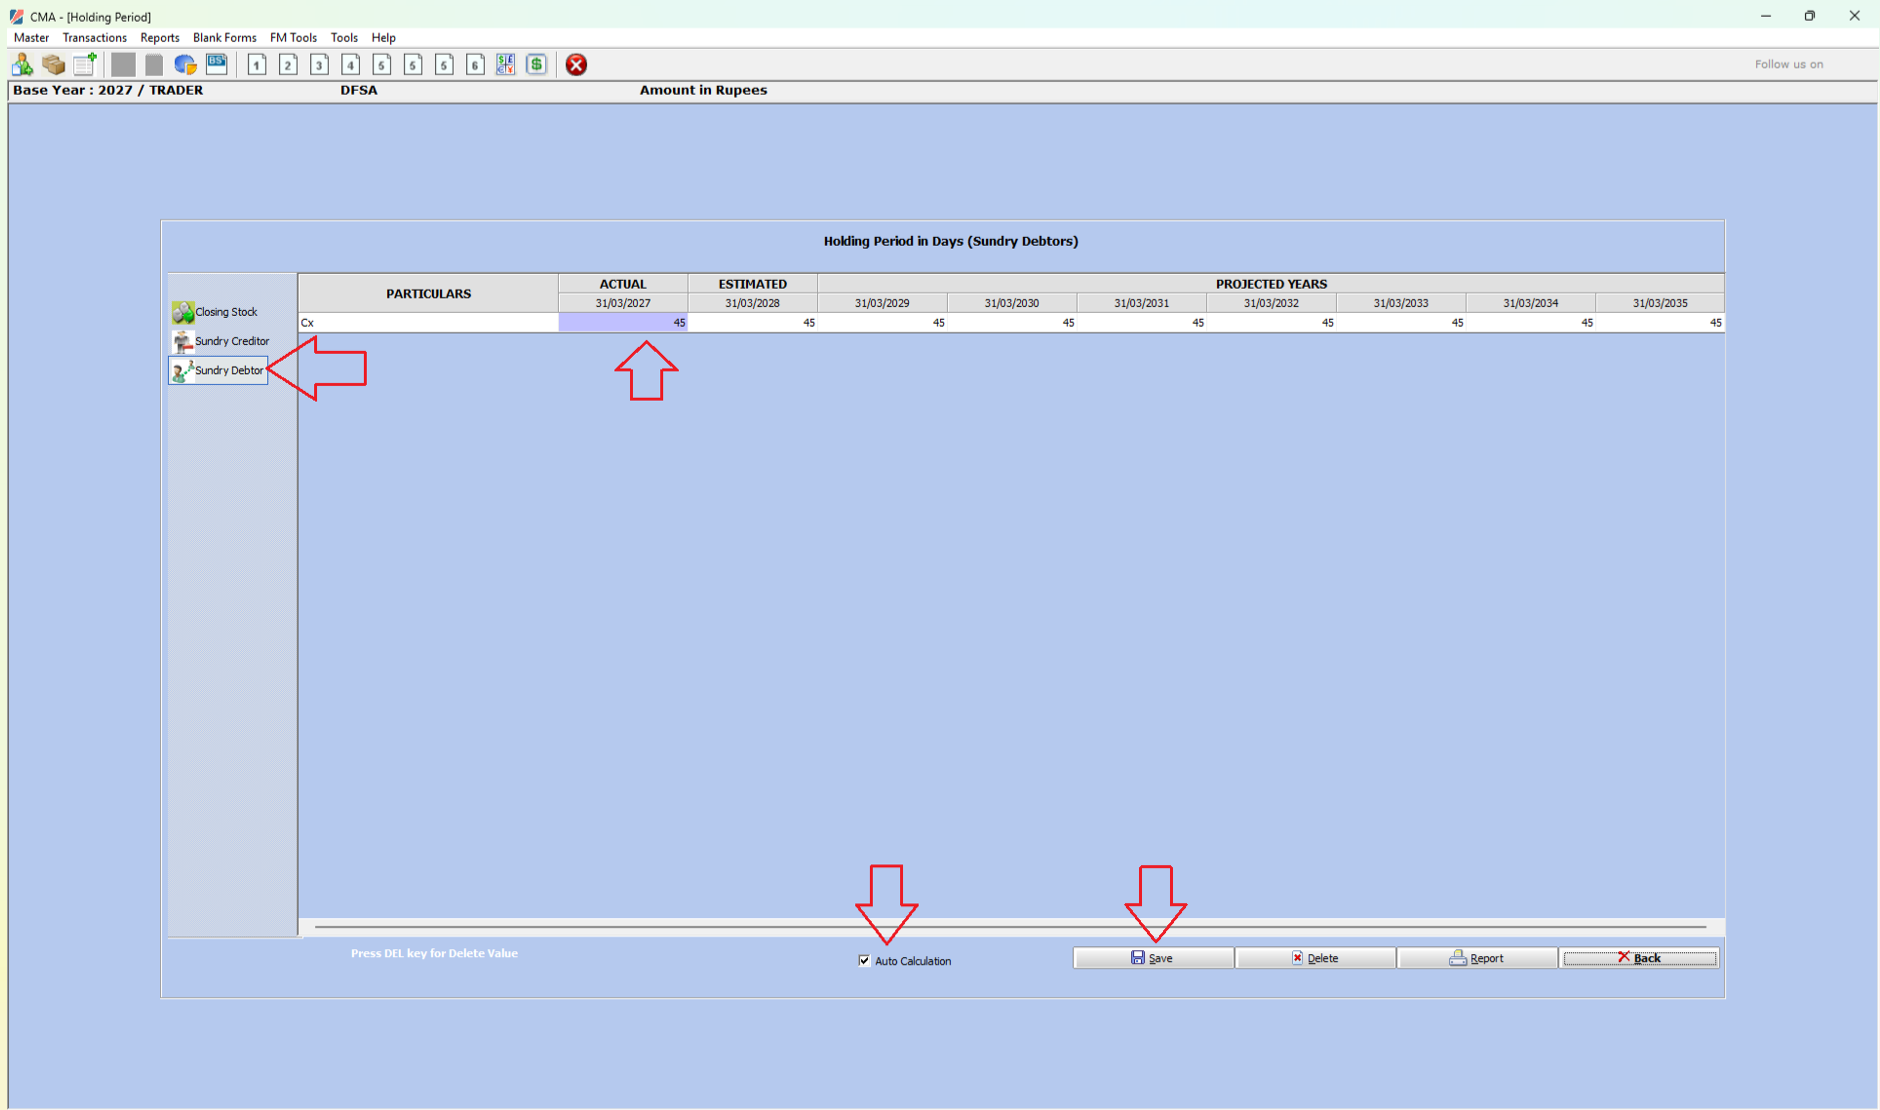Click the currency symbols toolbar icon
This screenshot has width=1880, height=1110.
pyautogui.click(x=506, y=65)
